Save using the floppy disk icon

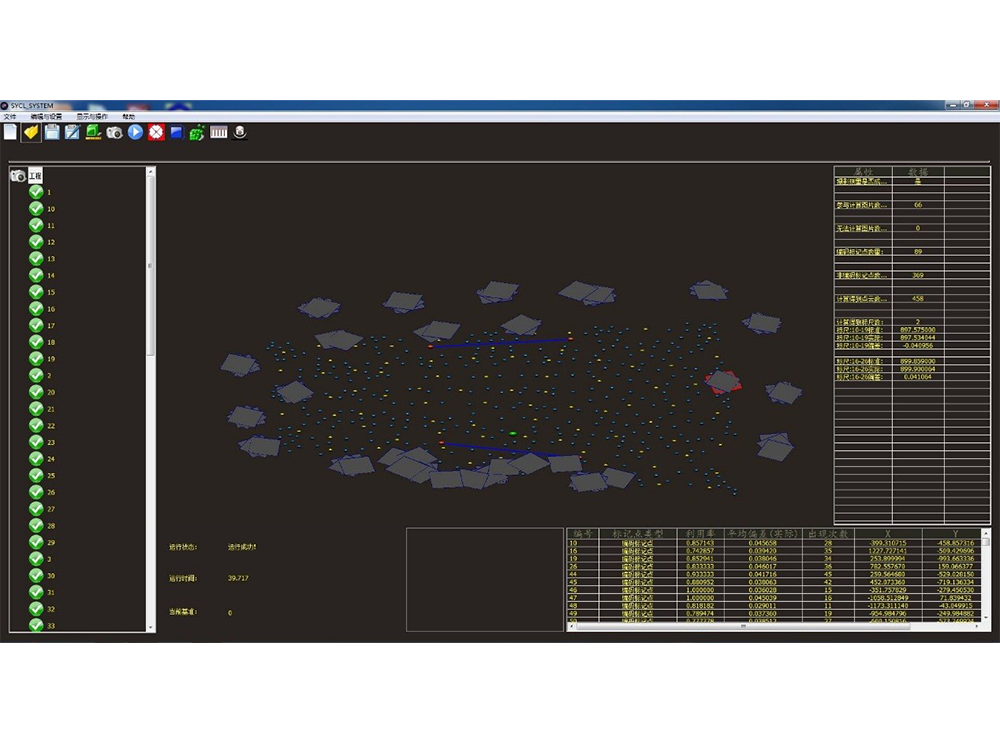point(52,132)
